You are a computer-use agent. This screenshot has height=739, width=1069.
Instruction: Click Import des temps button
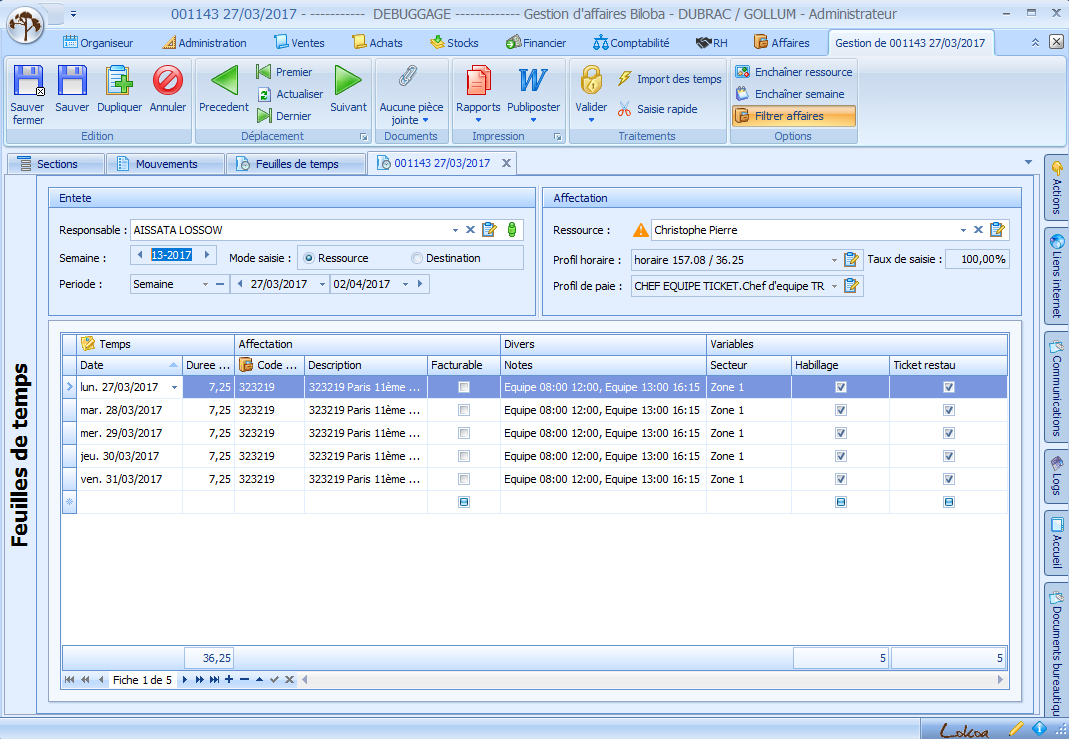tap(669, 79)
